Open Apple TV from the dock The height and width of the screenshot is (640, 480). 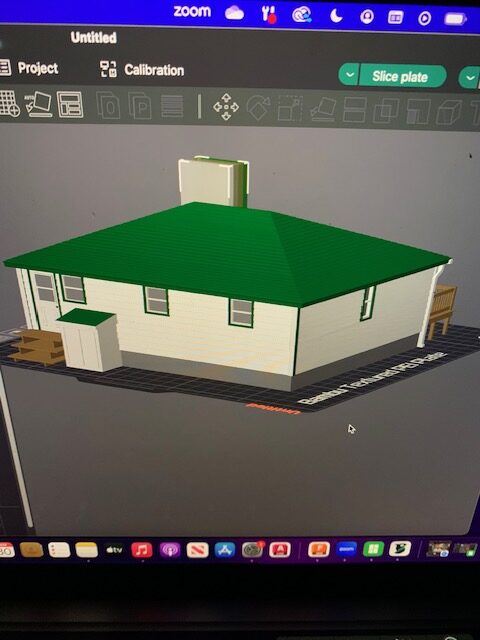tap(114, 550)
